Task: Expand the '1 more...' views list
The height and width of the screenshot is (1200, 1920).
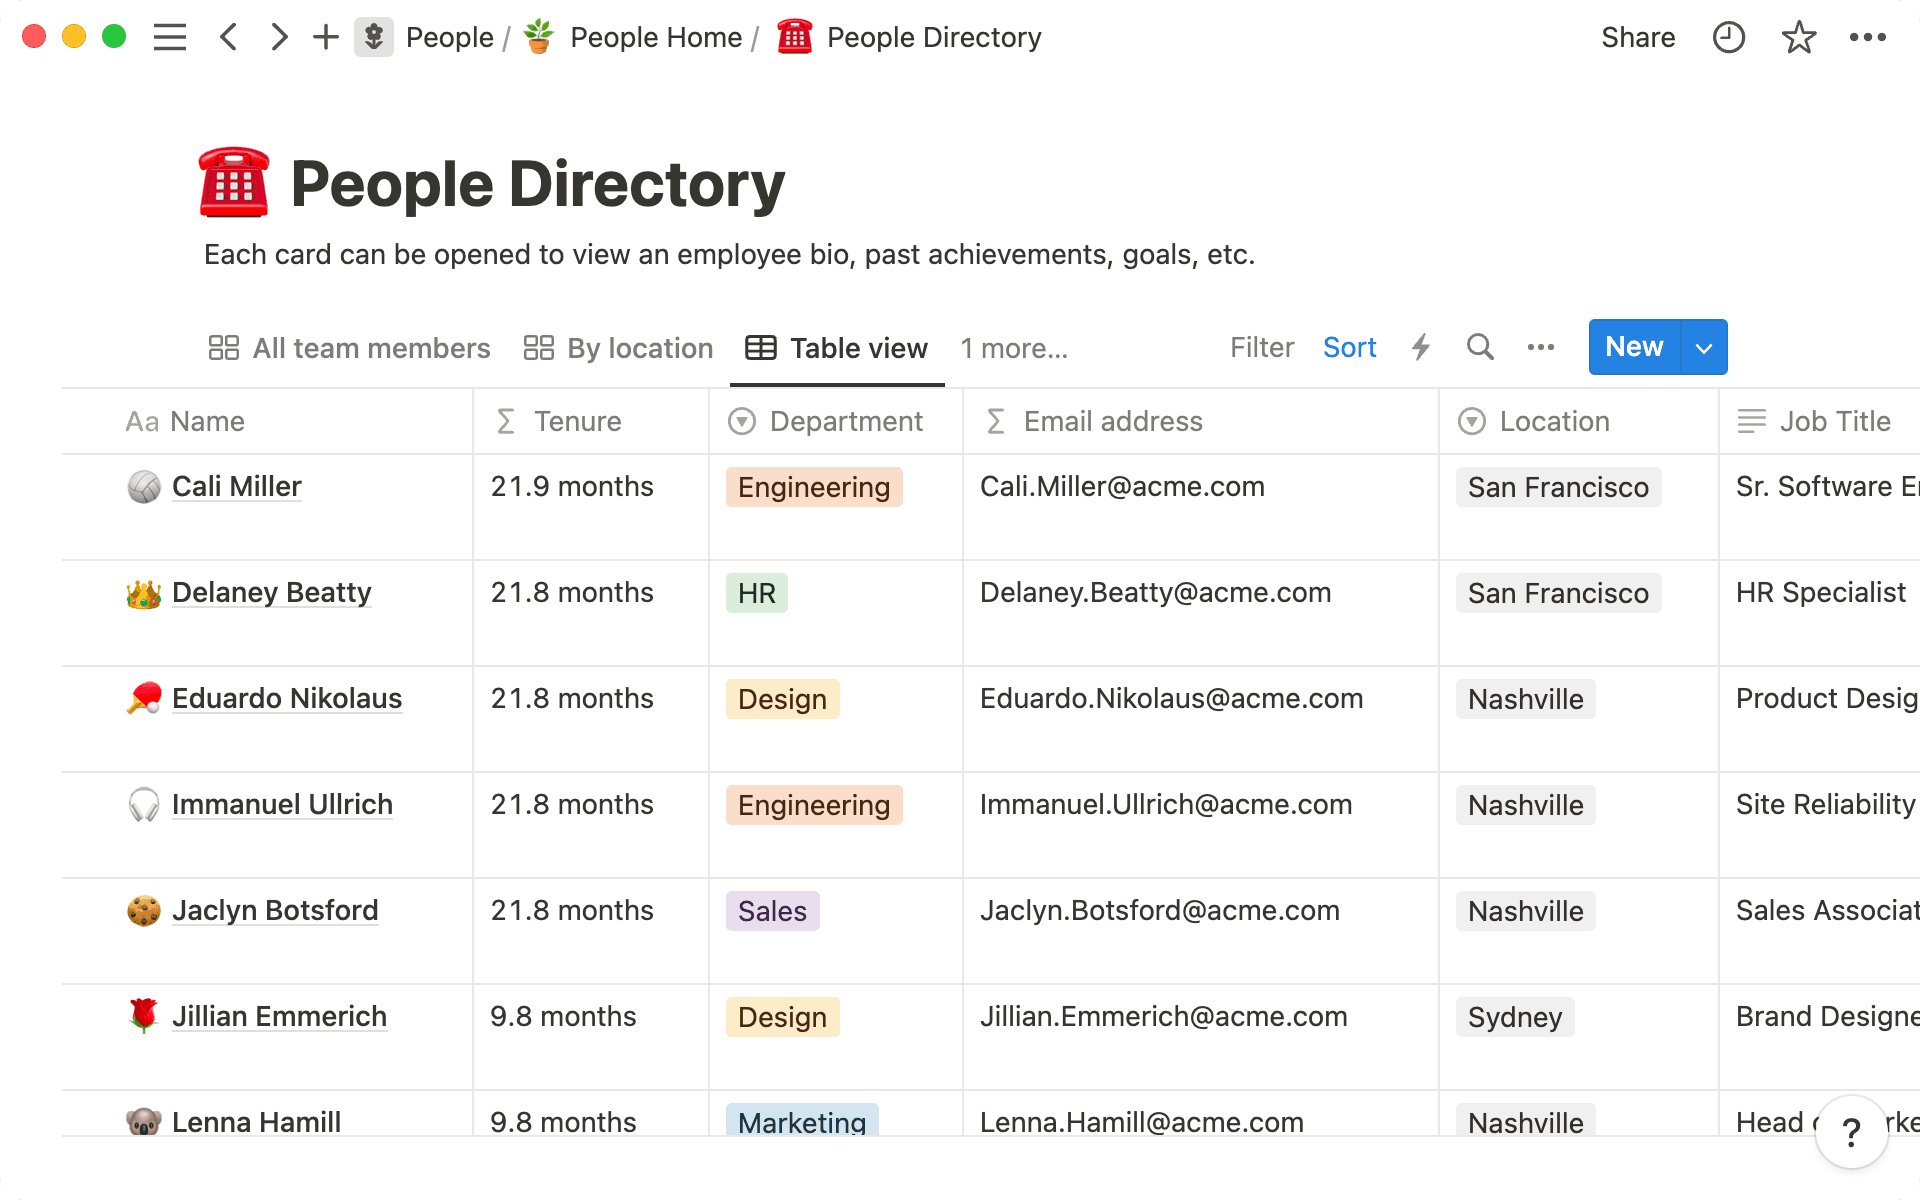Action: 1014,348
